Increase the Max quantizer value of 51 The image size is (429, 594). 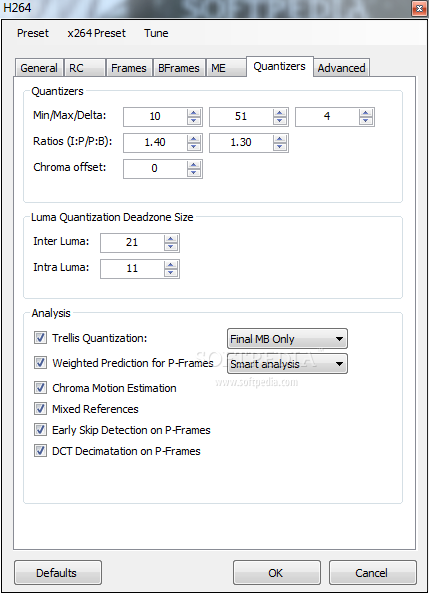(x=280, y=113)
